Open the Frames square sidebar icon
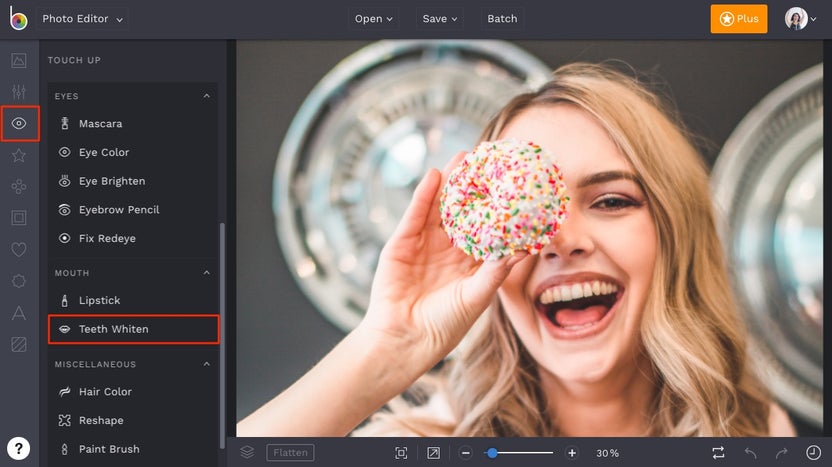Screen dimensions: 832x467 (19, 217)
